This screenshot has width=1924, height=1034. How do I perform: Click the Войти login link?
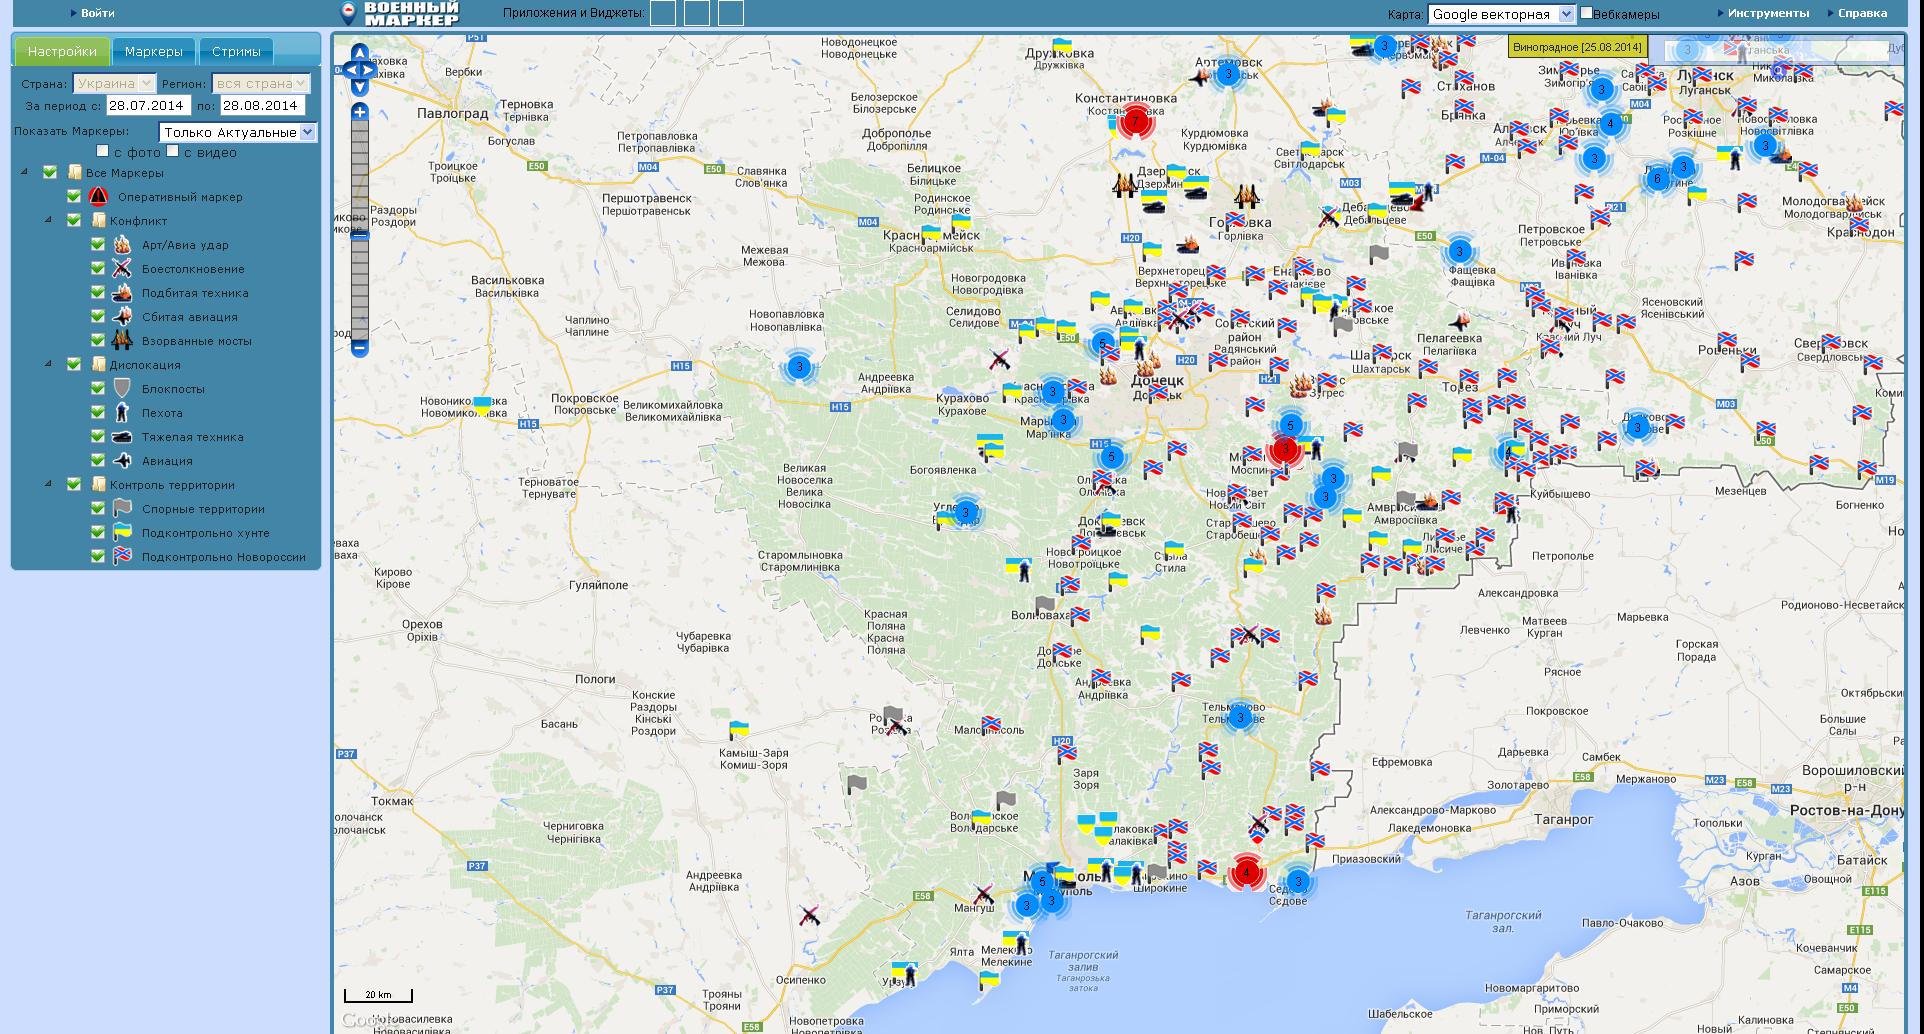97,13
